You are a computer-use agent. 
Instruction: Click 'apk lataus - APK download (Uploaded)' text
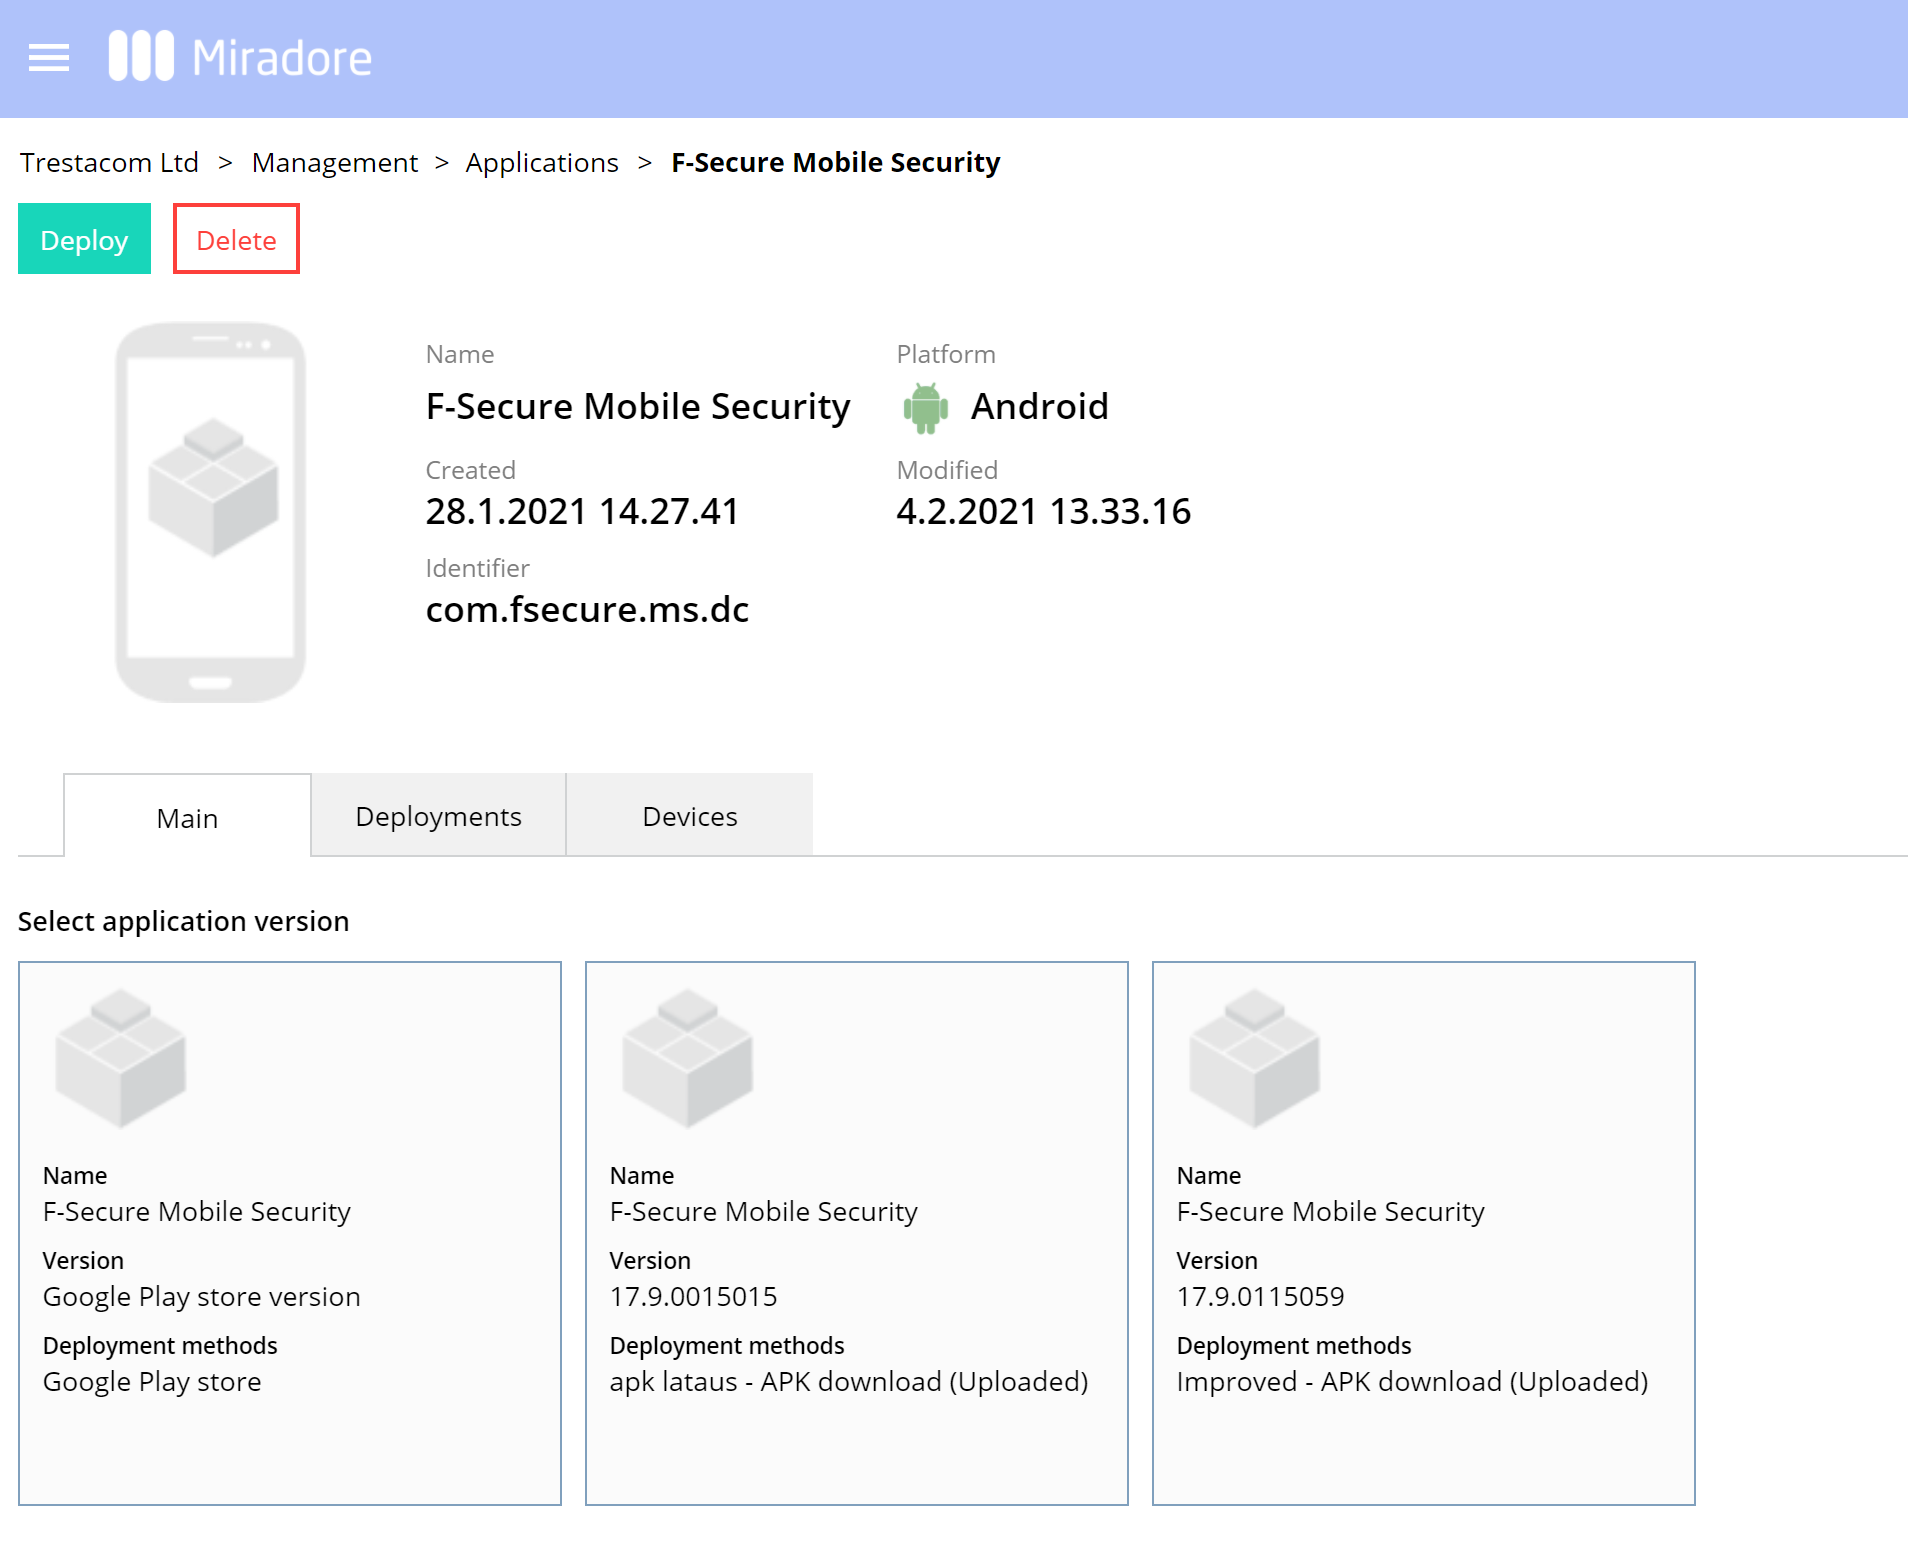click(x=849, y=1381)
